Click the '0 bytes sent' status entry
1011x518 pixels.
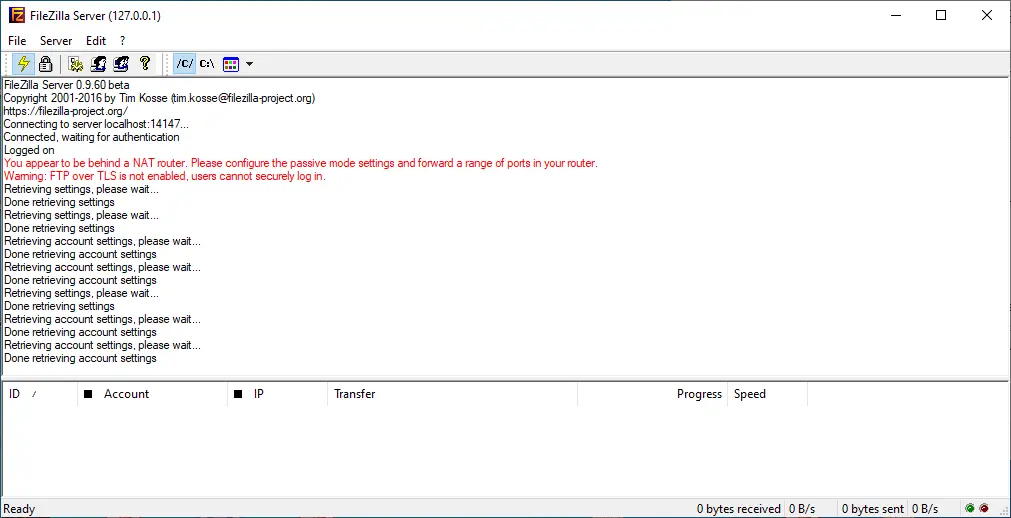pos(873,509)
